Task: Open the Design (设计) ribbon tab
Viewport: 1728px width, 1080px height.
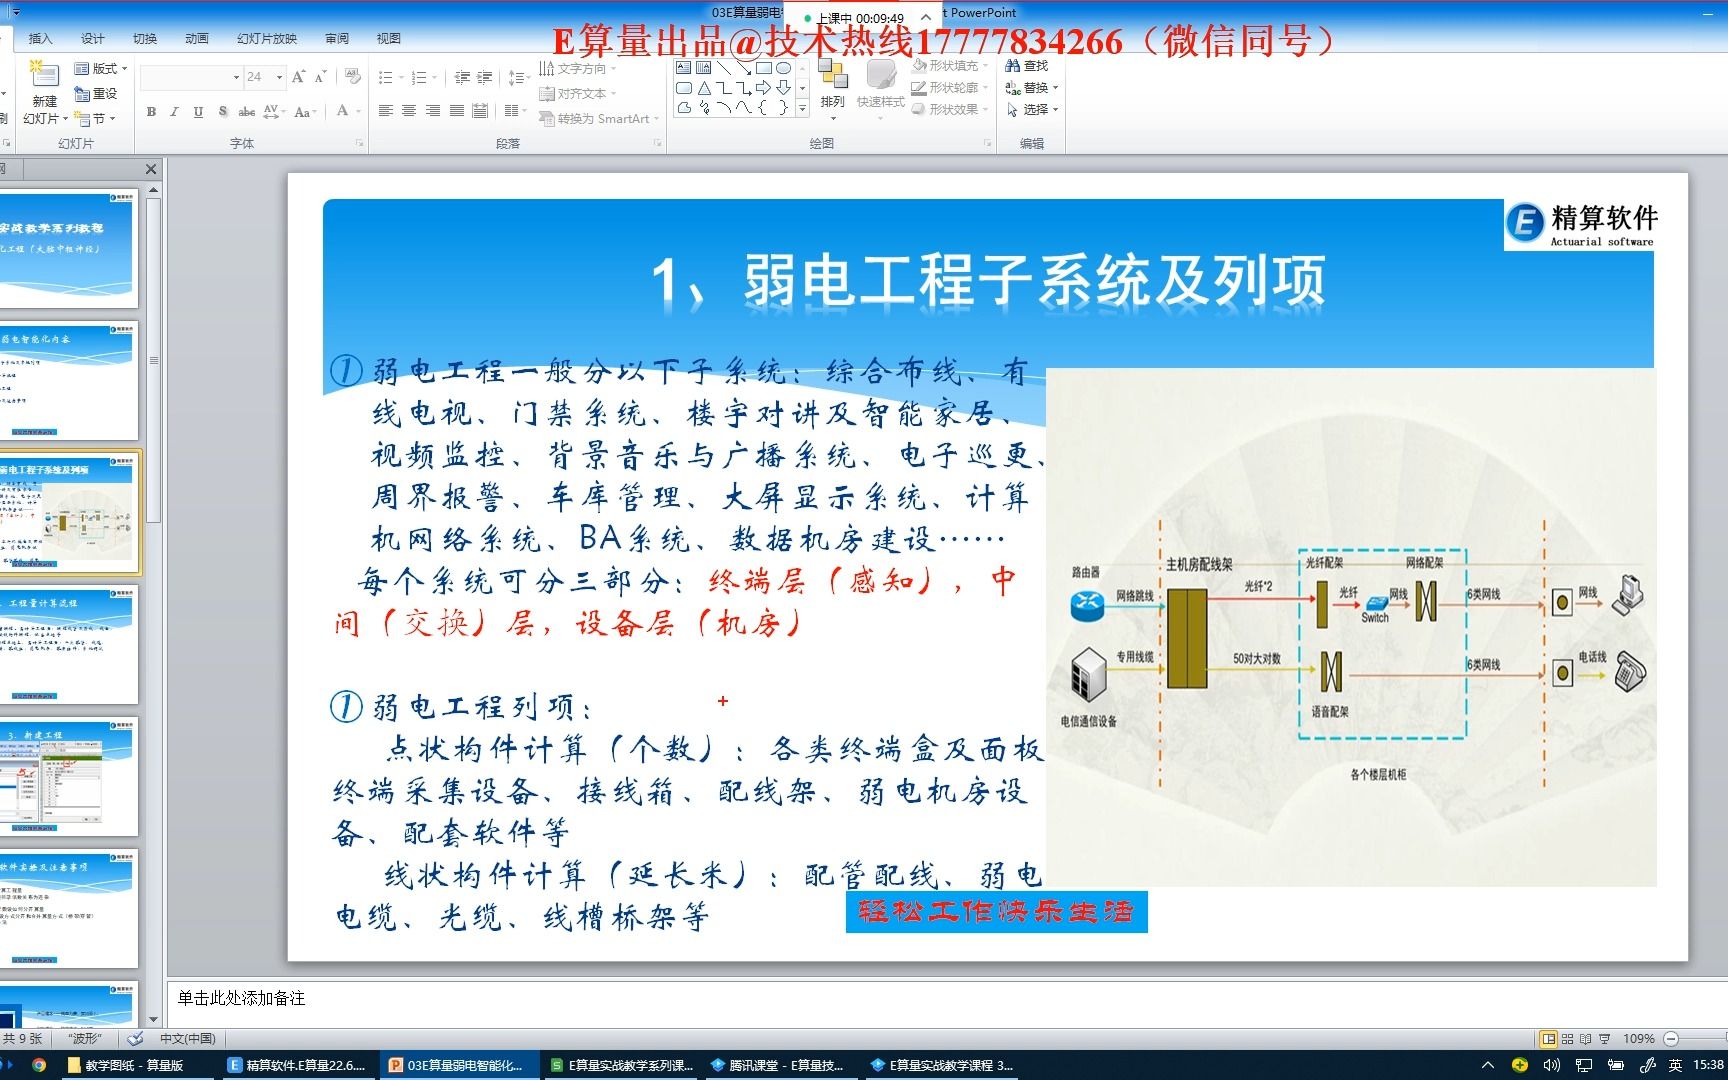Action: coord(92,38)
